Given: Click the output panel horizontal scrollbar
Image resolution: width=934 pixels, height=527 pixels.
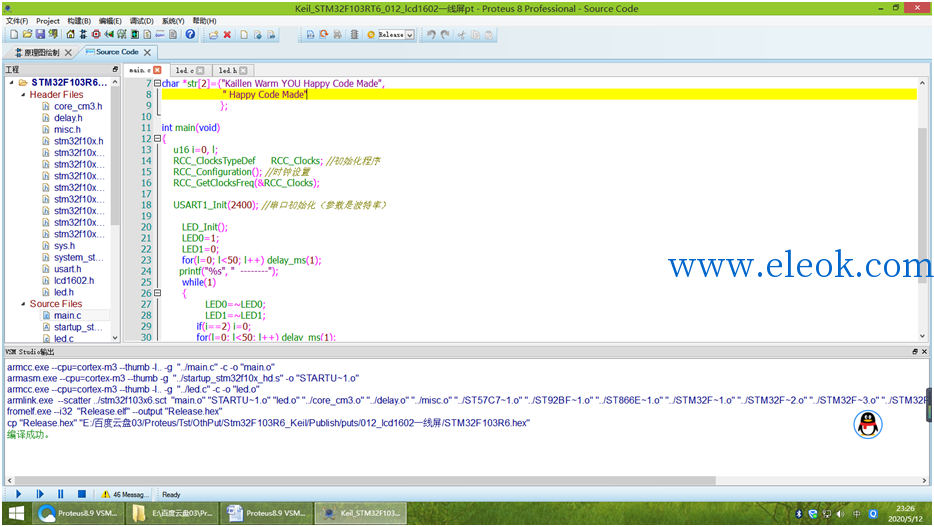Looking at the screenshot, I should click(x=365, y=480).
